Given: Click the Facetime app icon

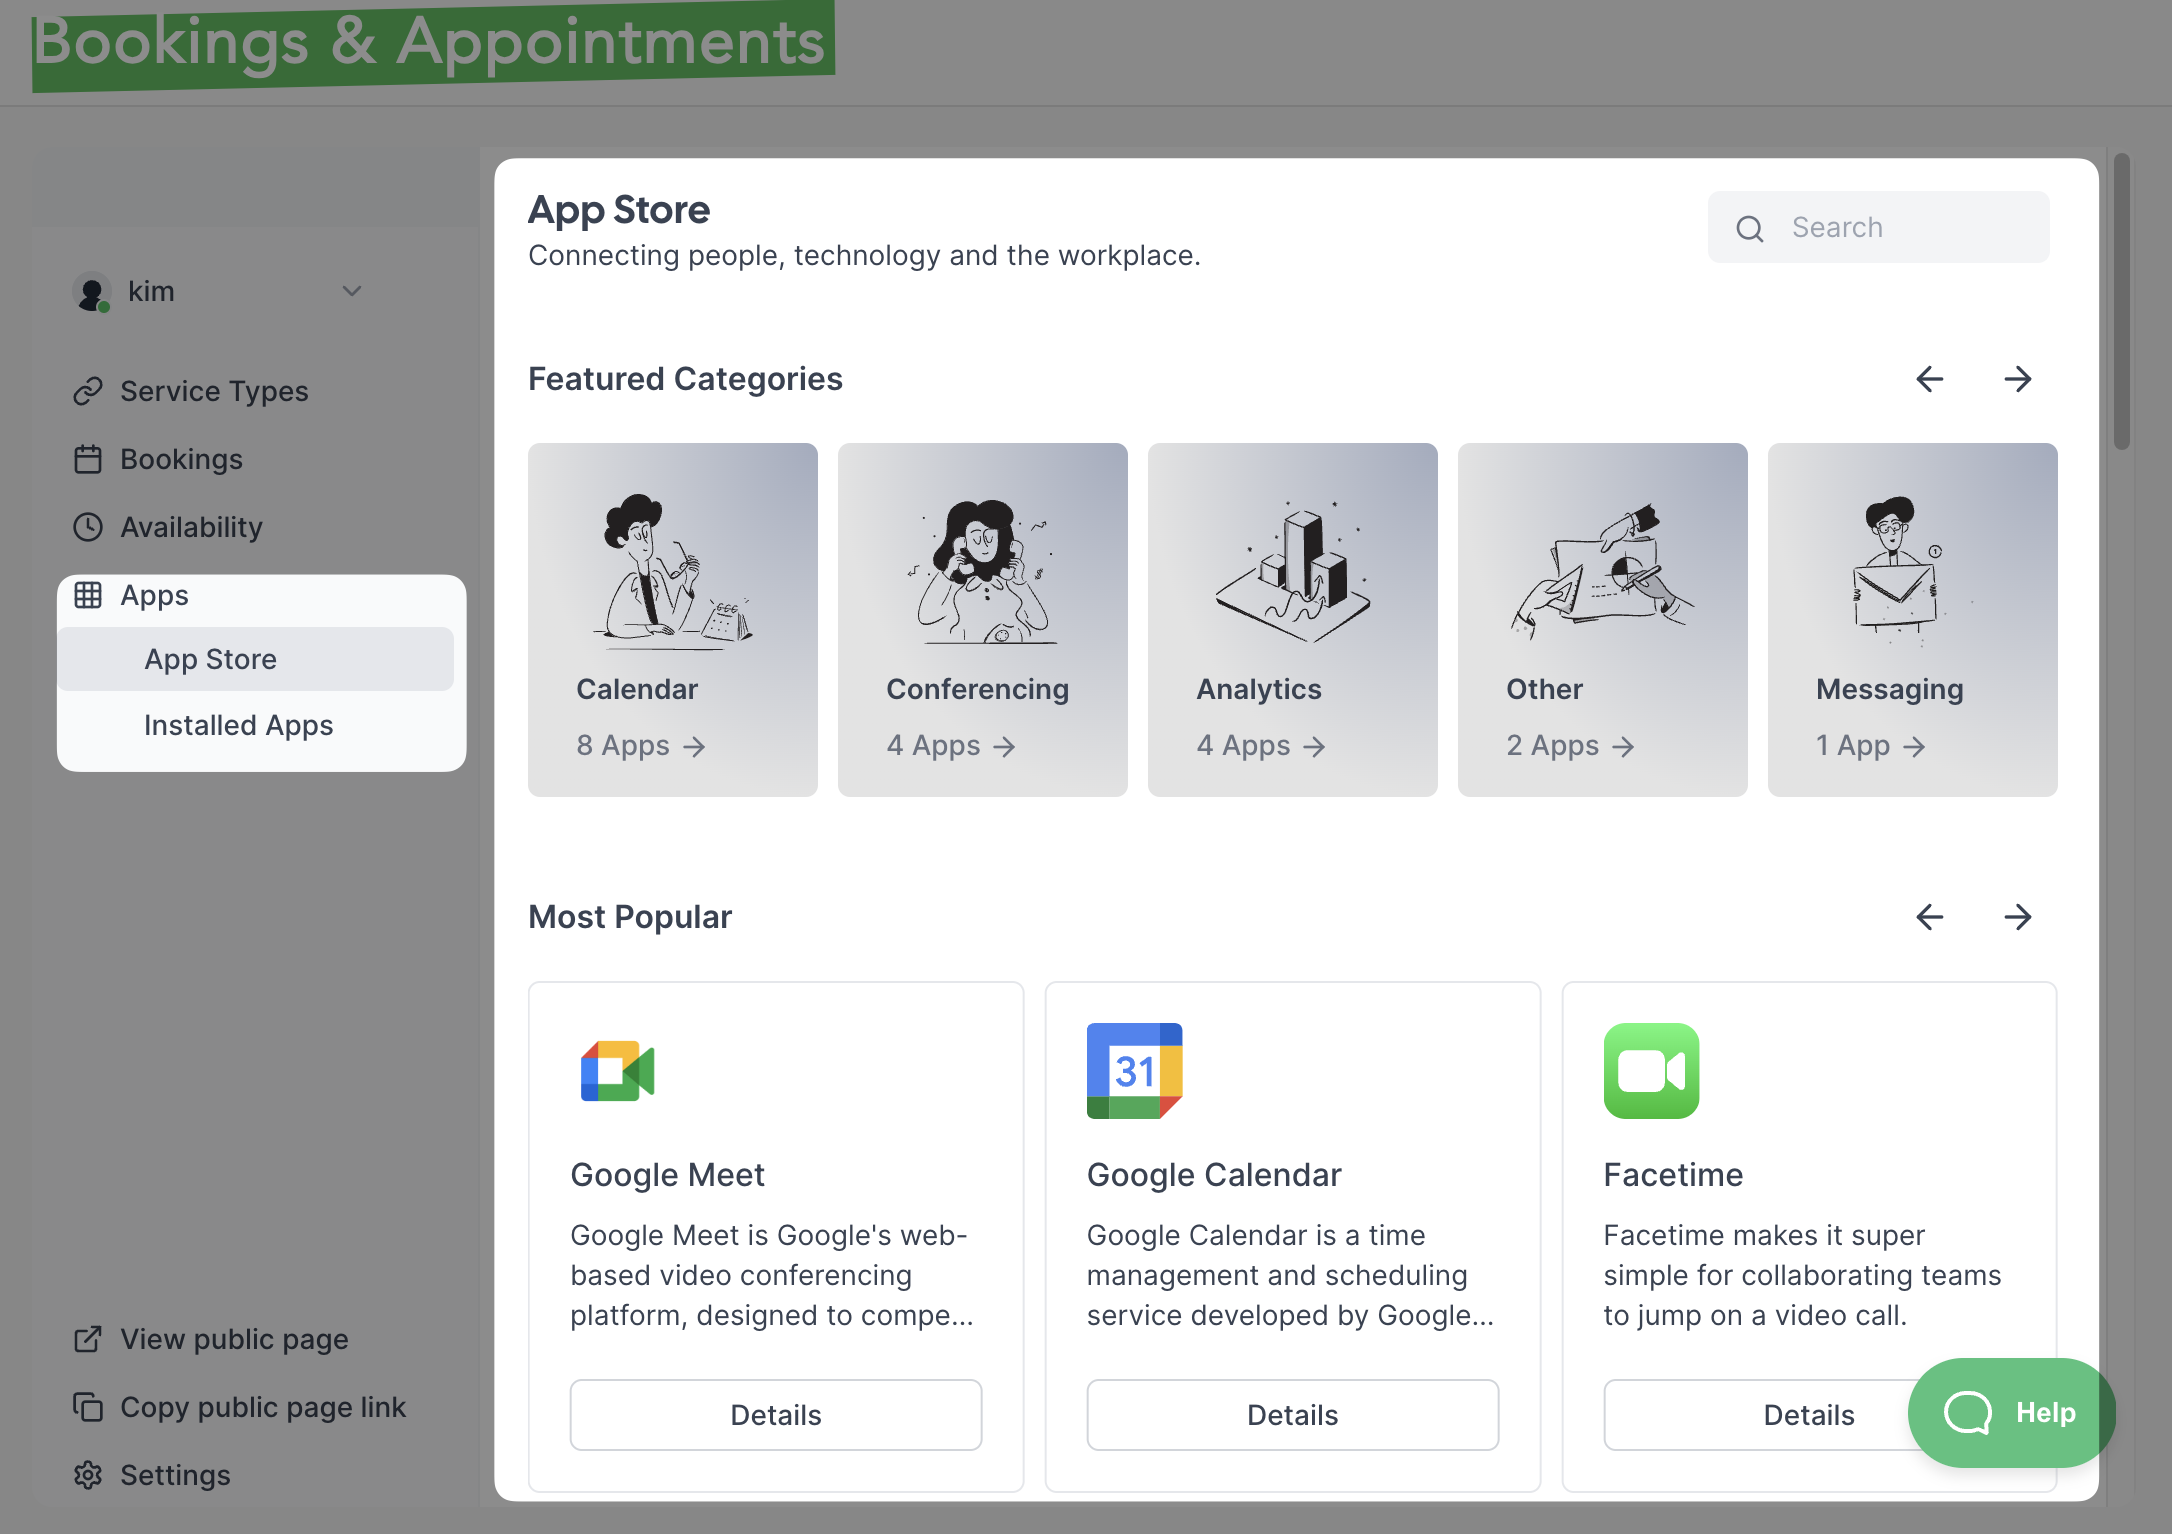Looking at the screenshot, I should click(x=1651, y=1071).
